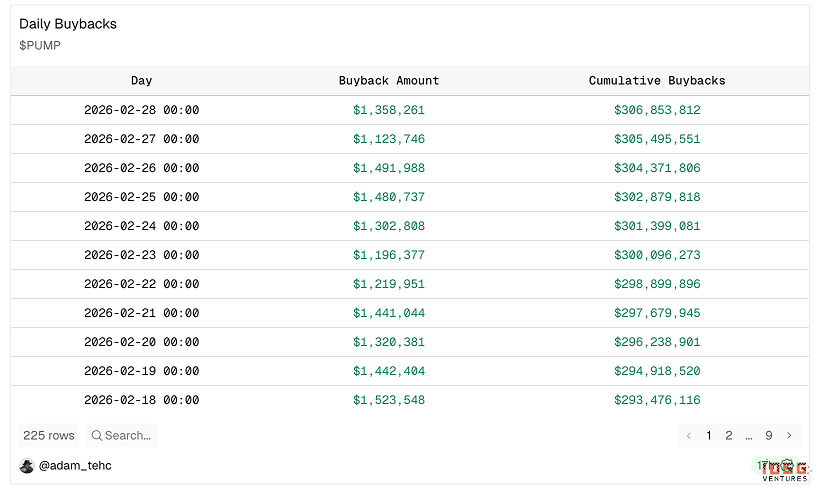The width and height of the screenshot is (819, 495).
Task: Expand the pagination ellipsis
Action: tap(749, 436)
